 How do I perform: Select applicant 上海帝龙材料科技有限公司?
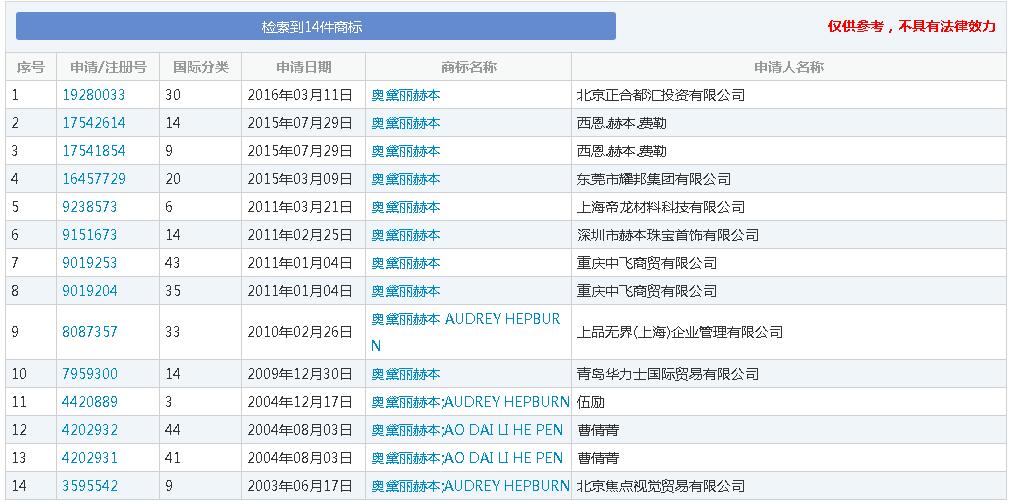[x=661, y=207]
